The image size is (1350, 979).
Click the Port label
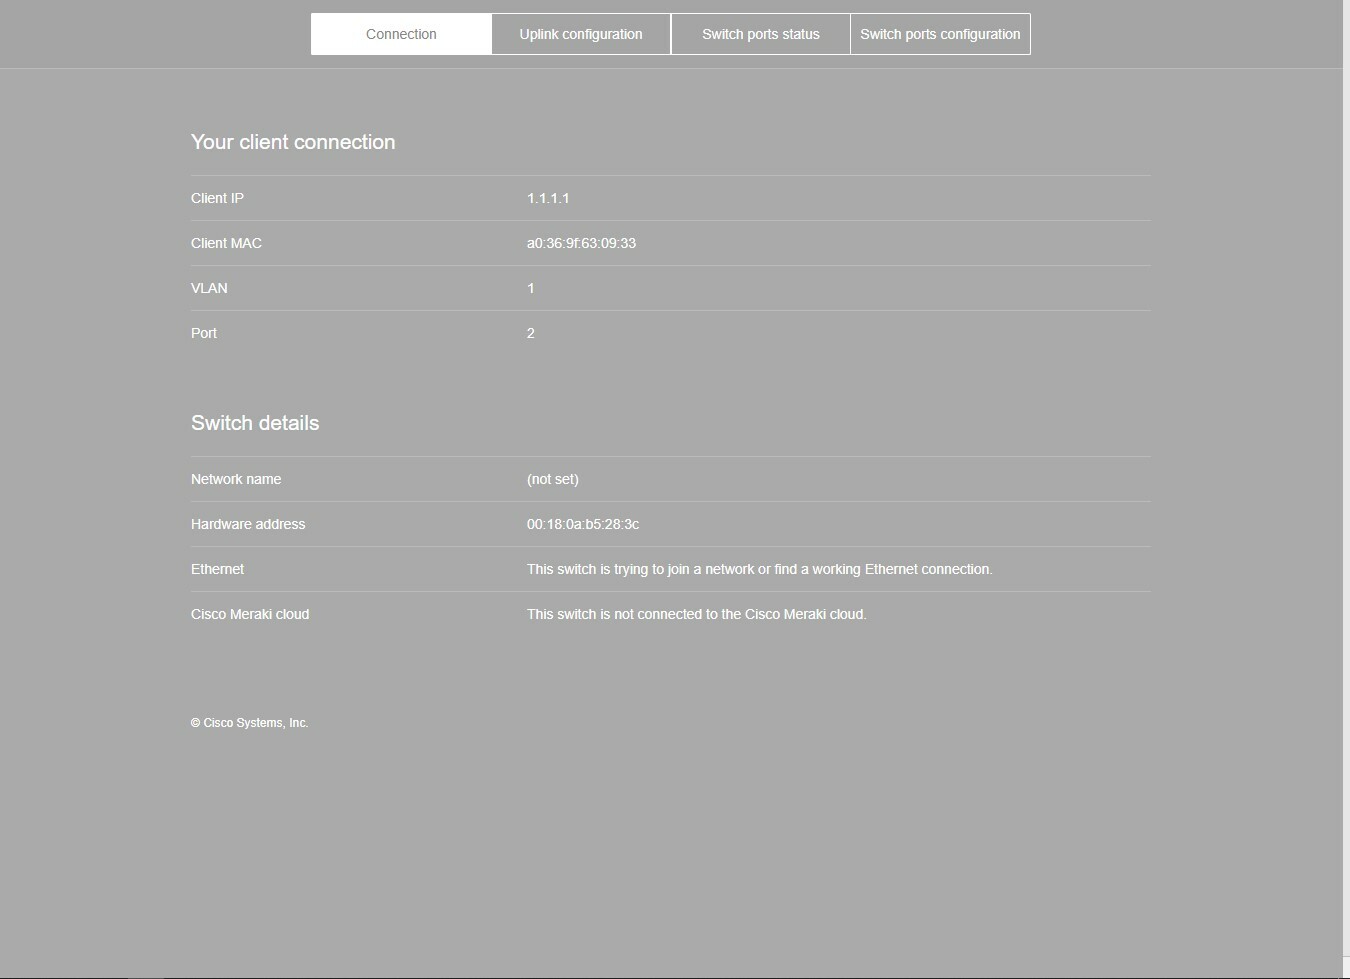(204, 333)
